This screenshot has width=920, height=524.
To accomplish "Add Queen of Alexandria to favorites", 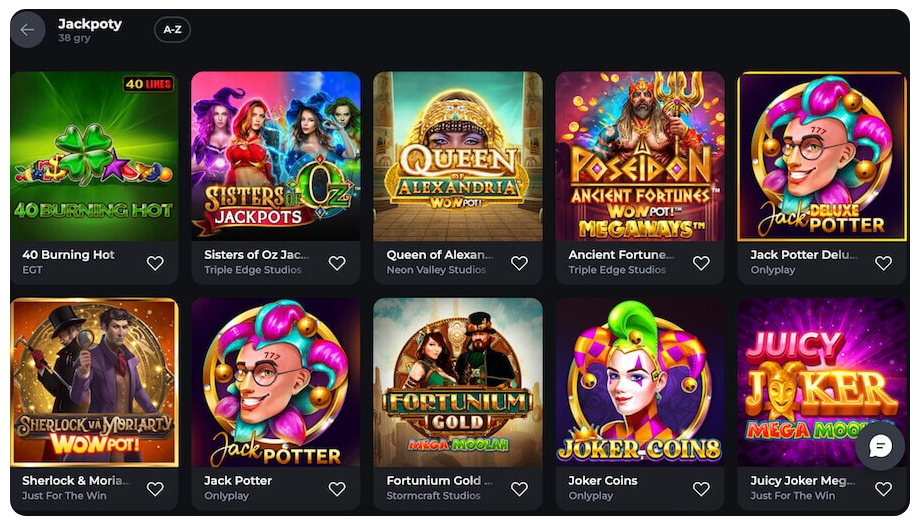I will pos(519,263).
